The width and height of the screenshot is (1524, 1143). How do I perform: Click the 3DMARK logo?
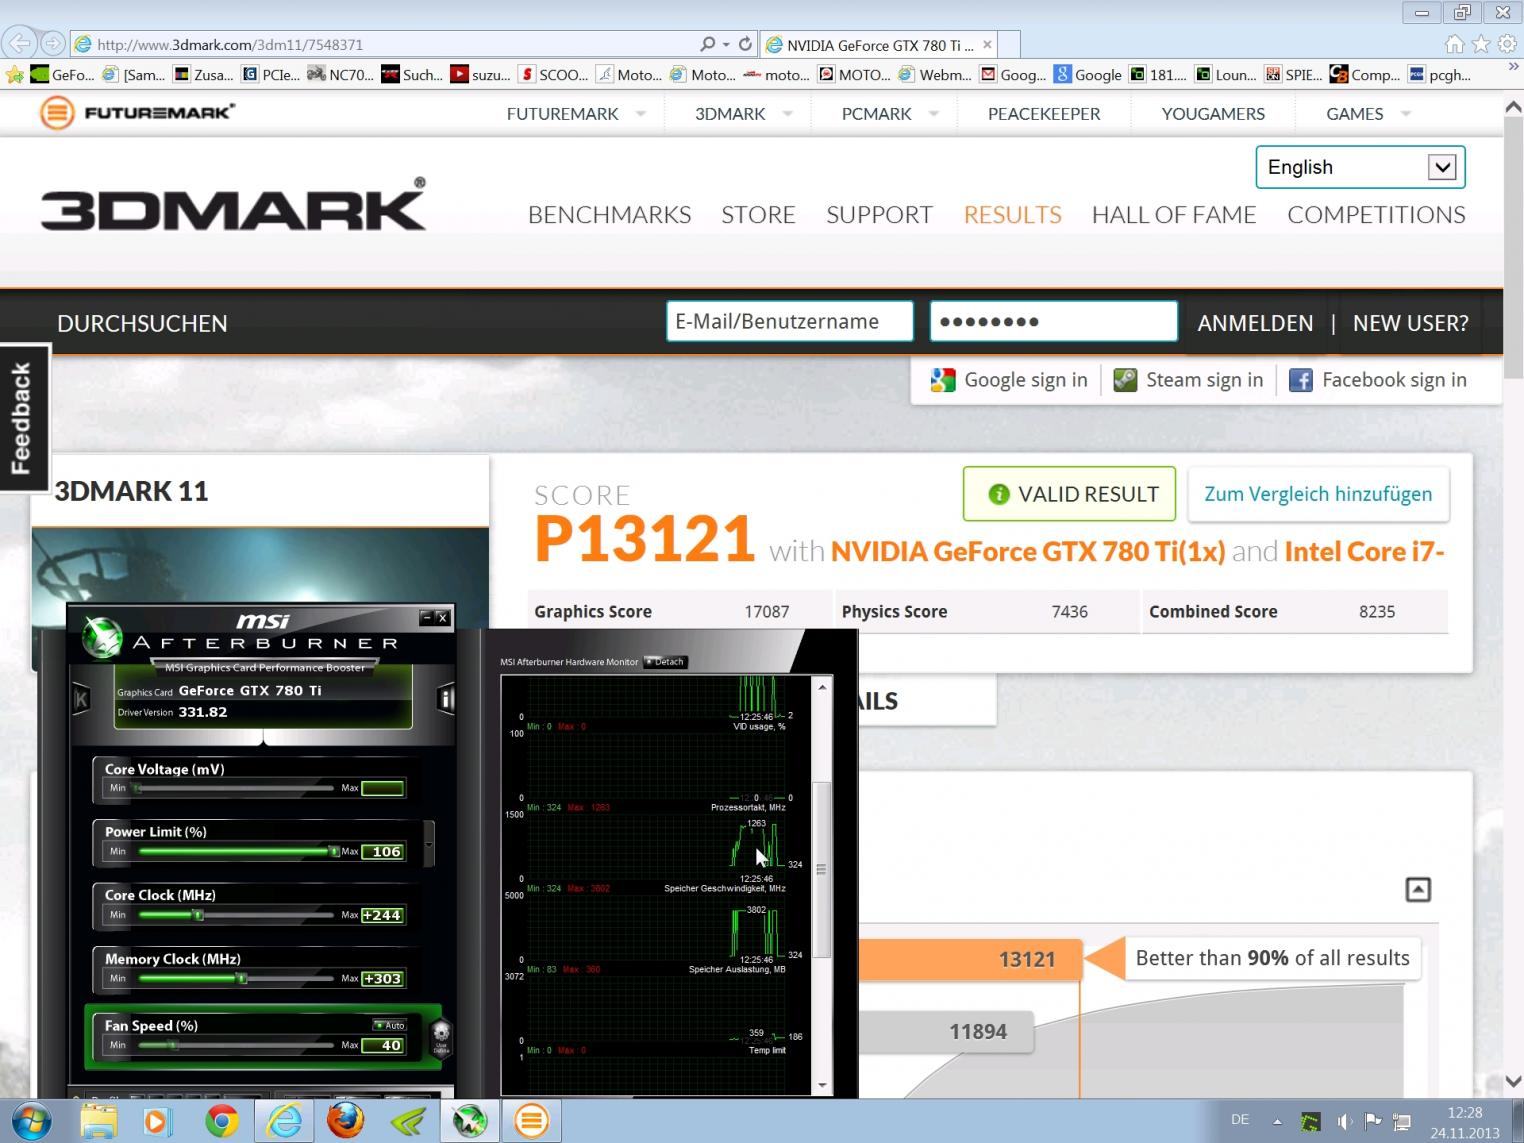[233, 205]
